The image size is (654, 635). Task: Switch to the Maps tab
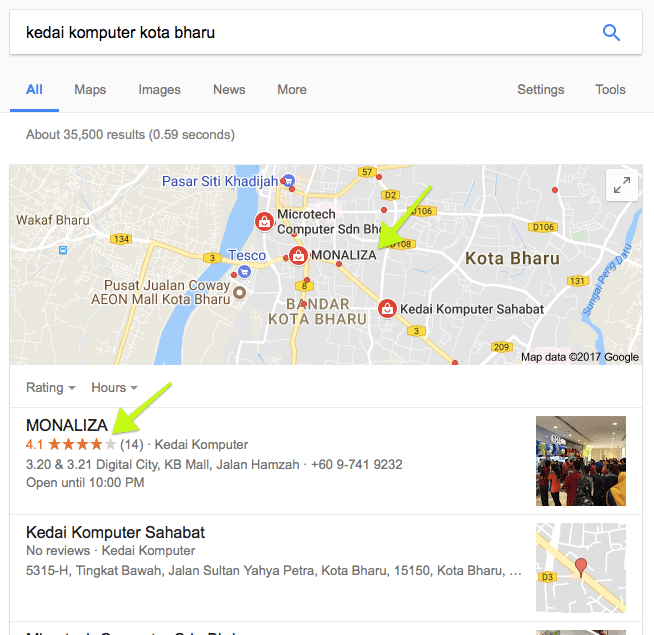90,90
